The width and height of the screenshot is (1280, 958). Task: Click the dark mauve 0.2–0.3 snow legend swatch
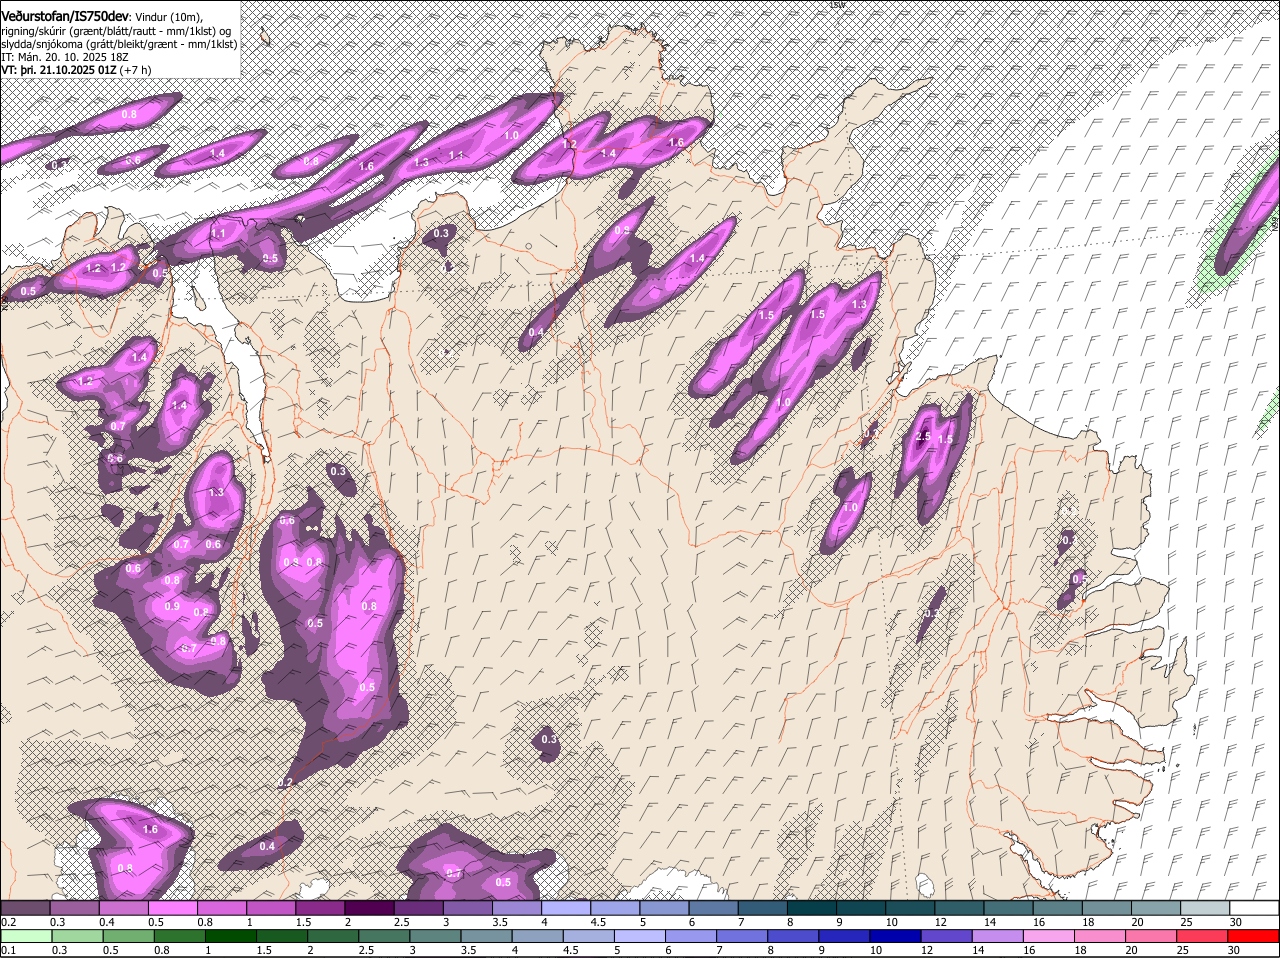[x=25, y=908]
